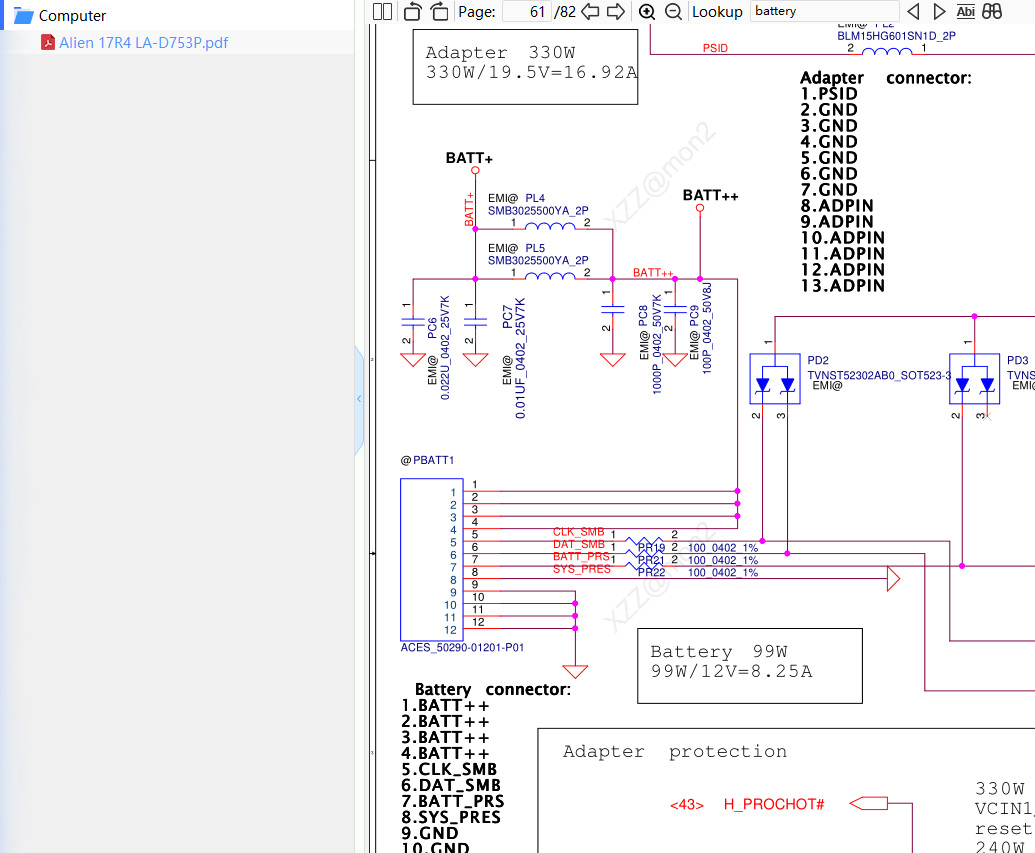
Task: Find previous match of lookup text
Action: (914, 11)
